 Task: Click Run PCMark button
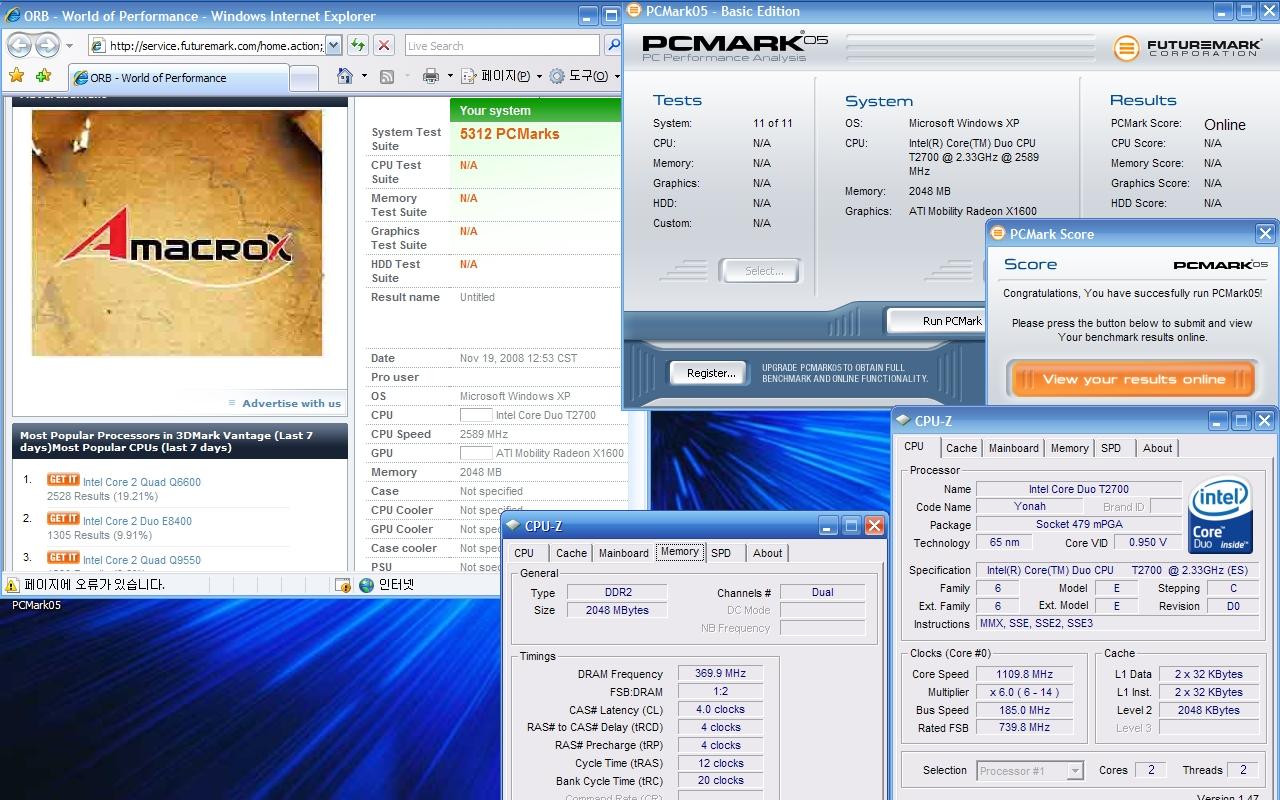pos(938,321)
